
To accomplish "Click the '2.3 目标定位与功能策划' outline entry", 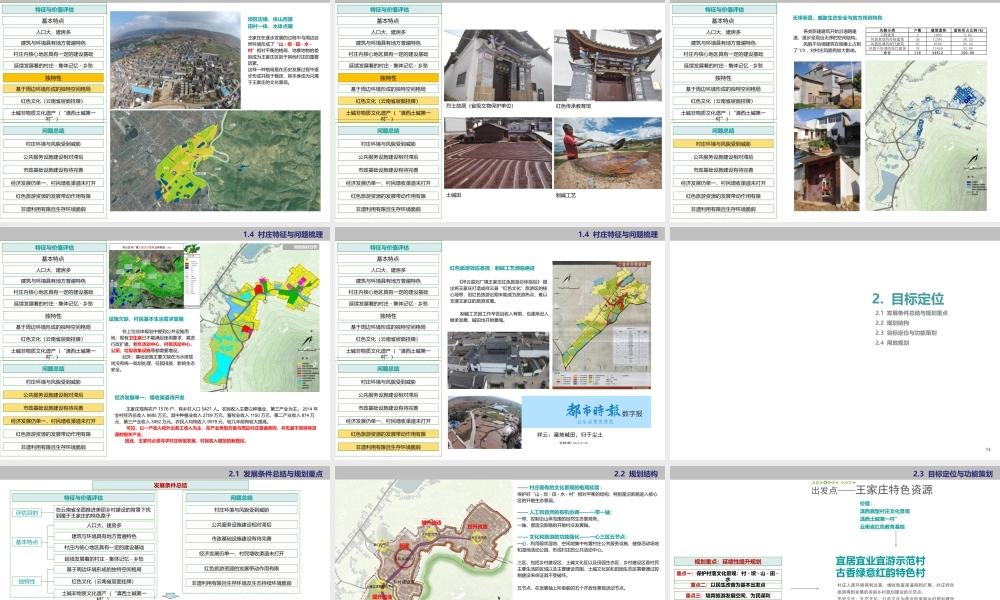I will point(906,333).
